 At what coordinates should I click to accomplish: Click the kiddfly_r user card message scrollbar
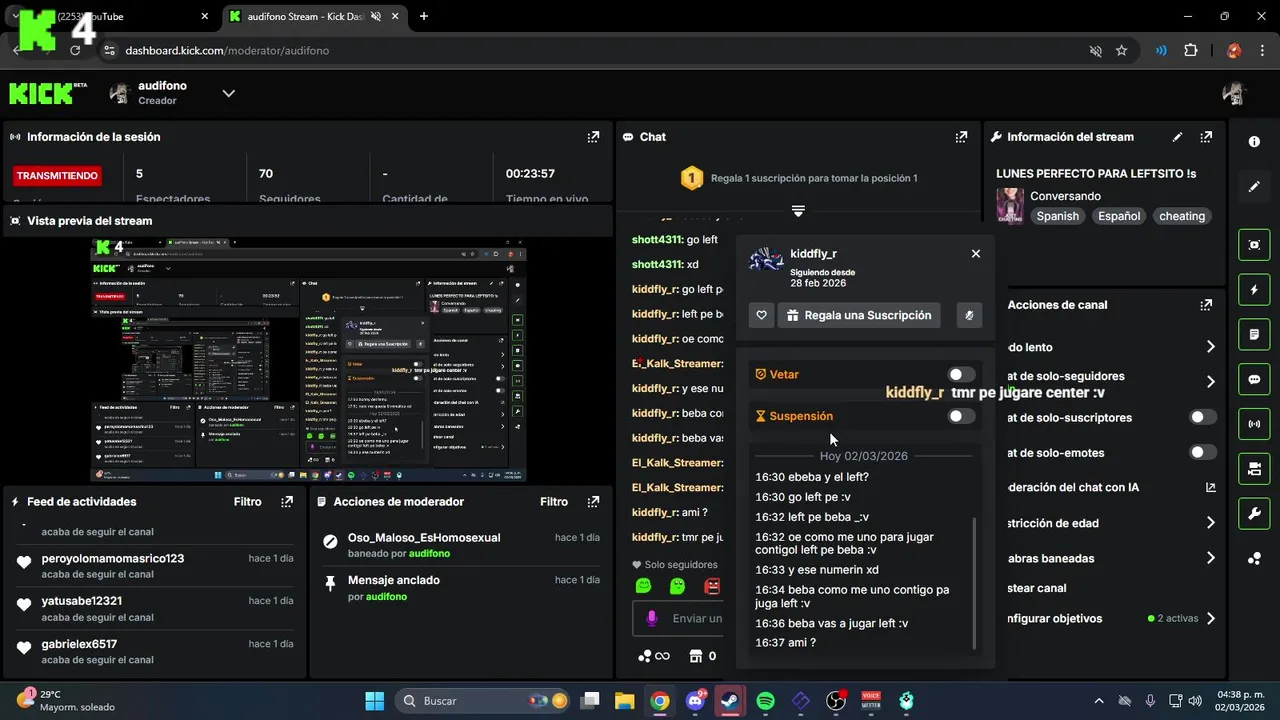(x=975, y=585)
